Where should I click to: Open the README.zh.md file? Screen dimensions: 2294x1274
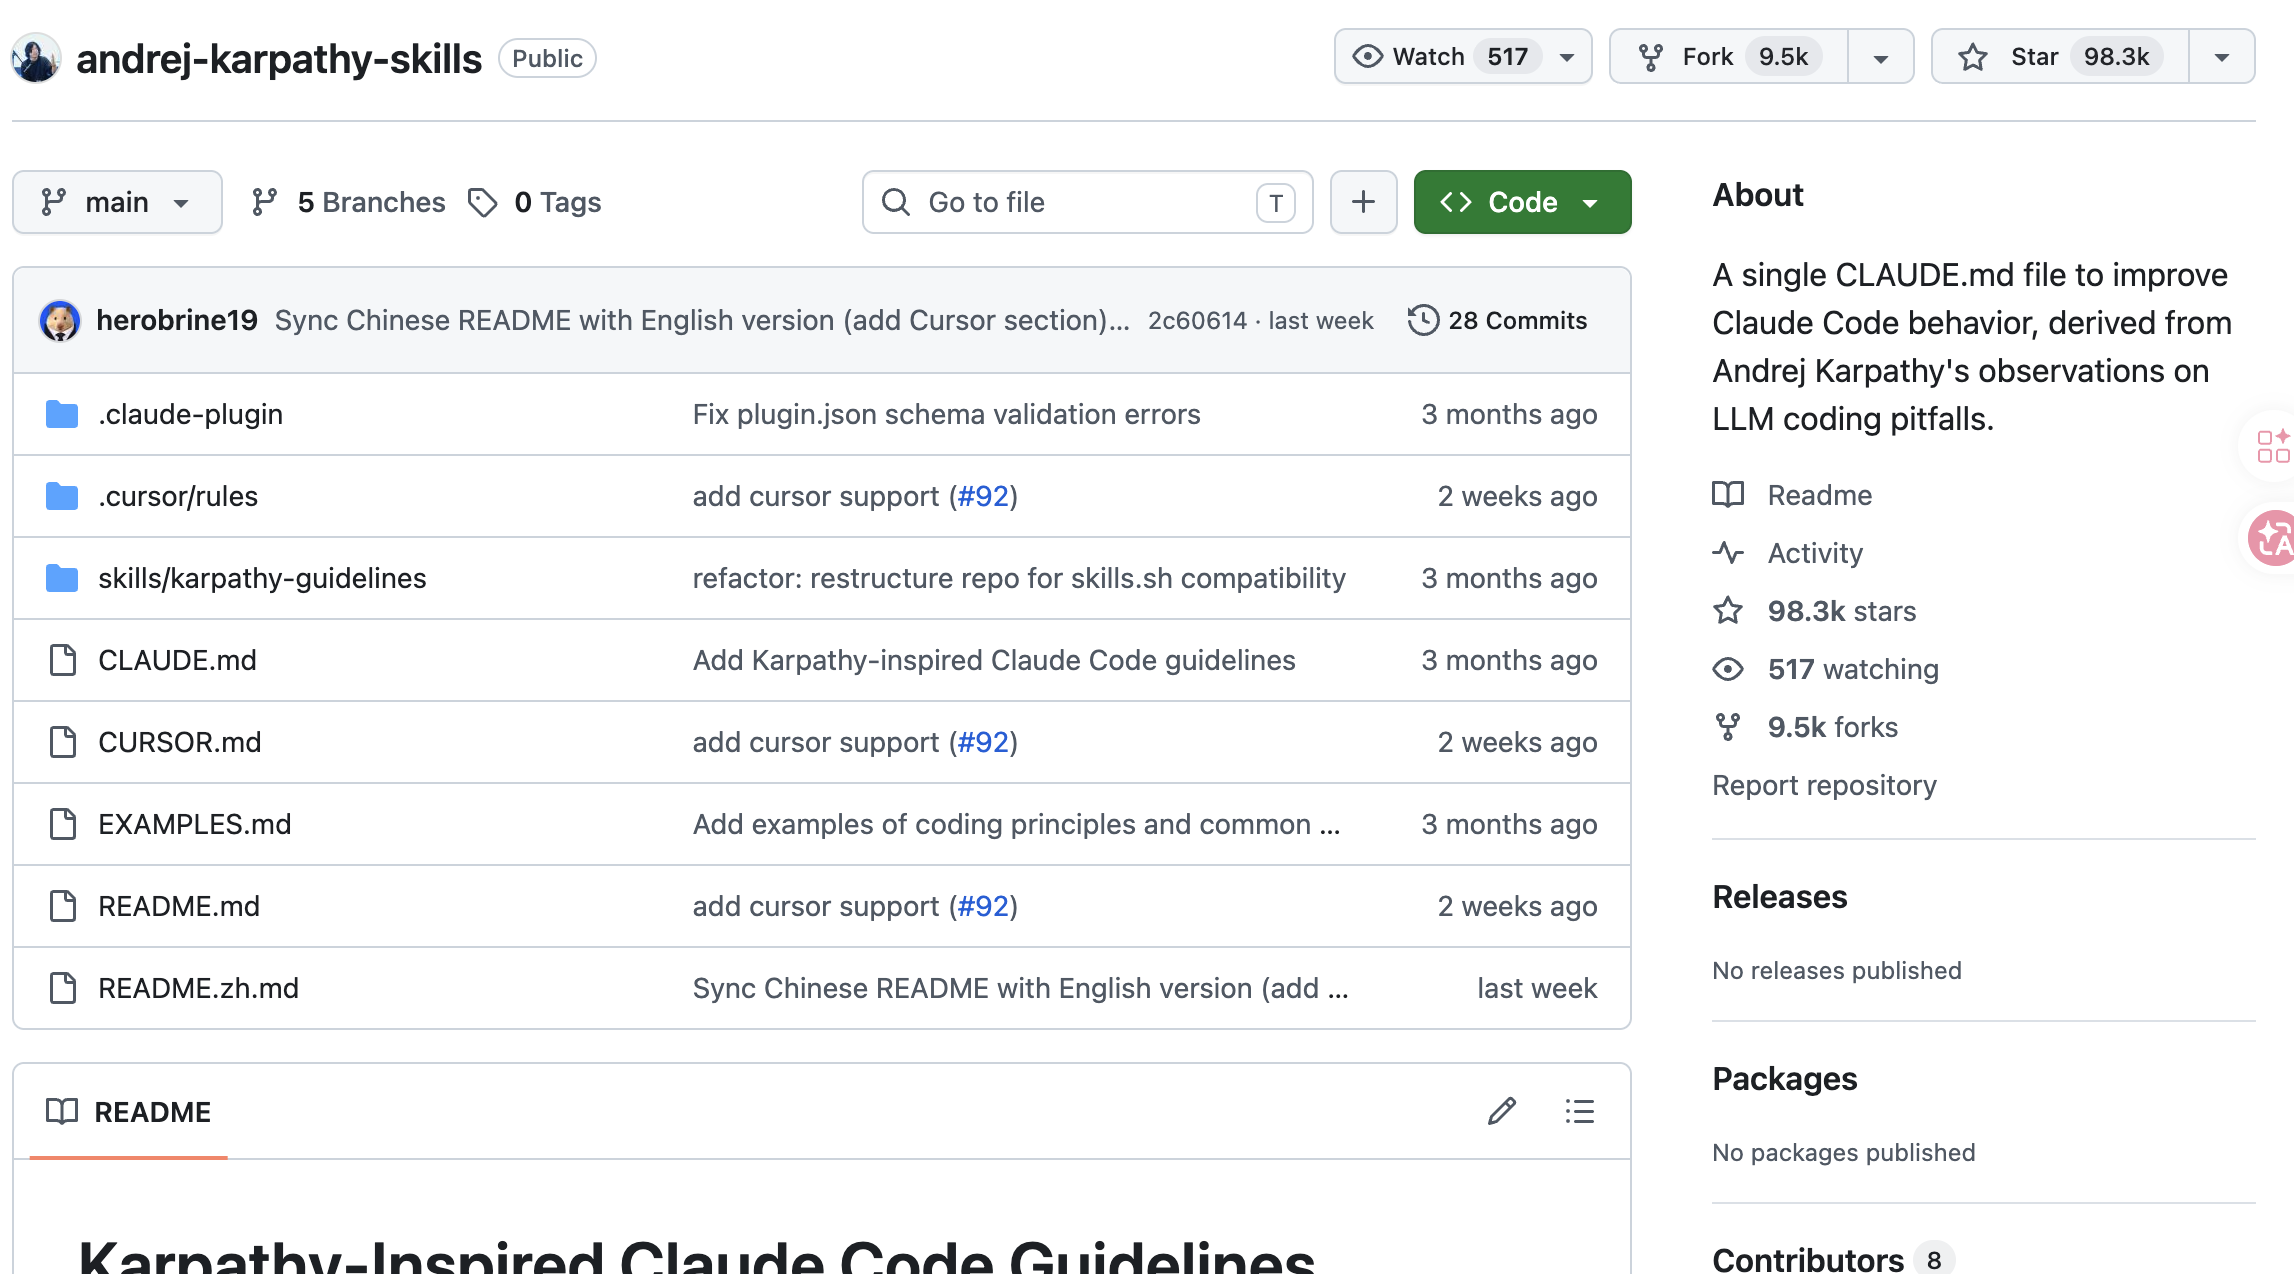coord(198,988)
